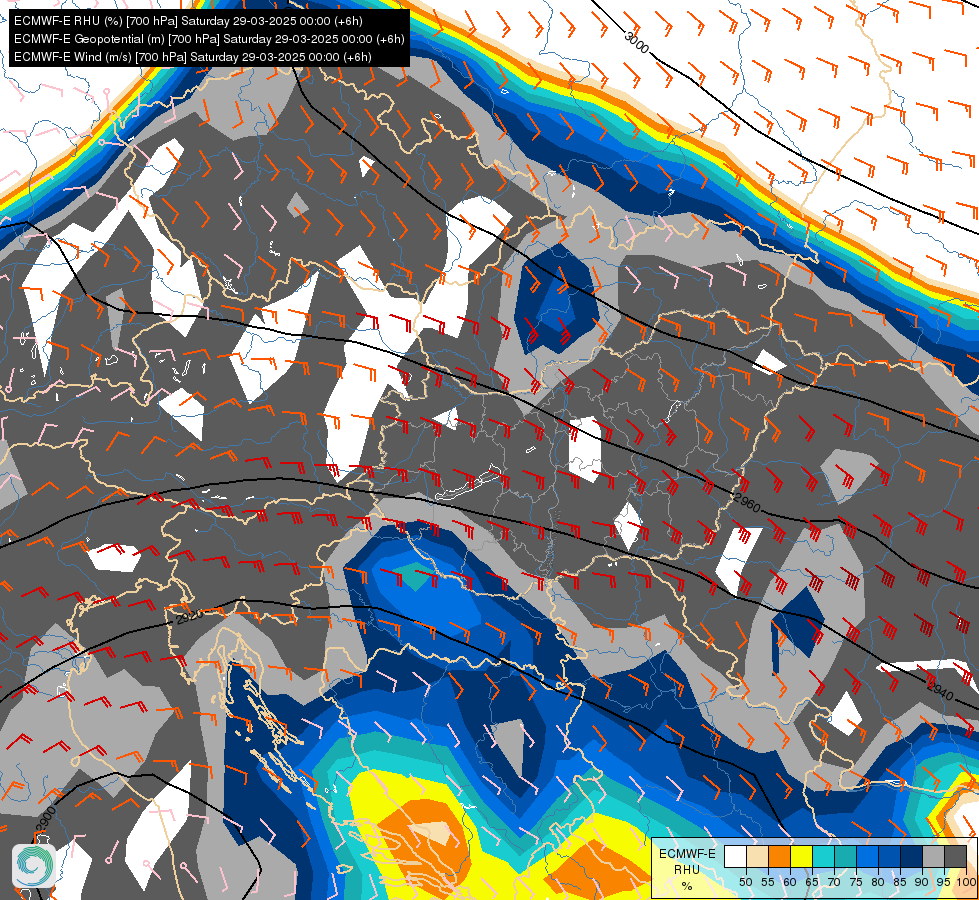Click the ECMWF-E RHU (%) title line

pos(188,21)
